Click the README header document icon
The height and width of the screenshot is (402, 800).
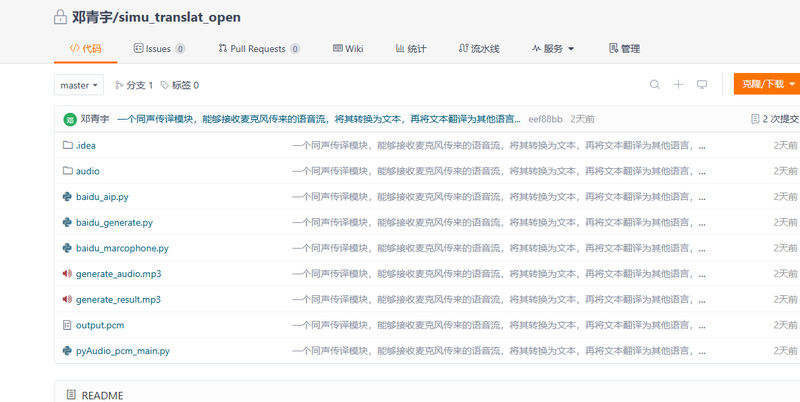71,395
